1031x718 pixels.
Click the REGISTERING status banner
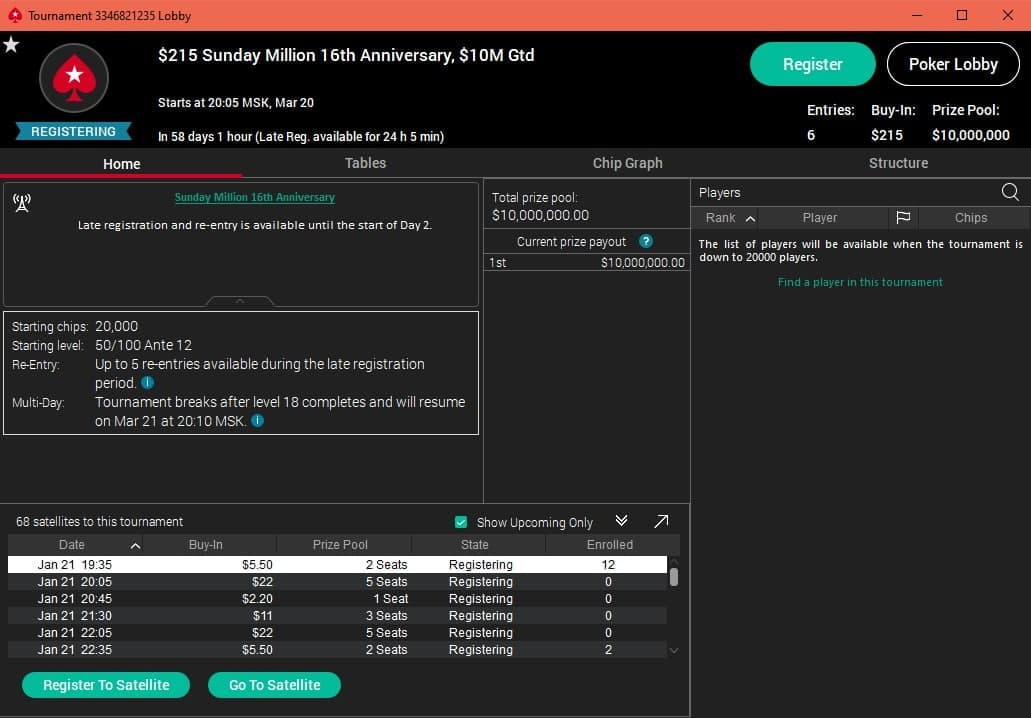74,132
